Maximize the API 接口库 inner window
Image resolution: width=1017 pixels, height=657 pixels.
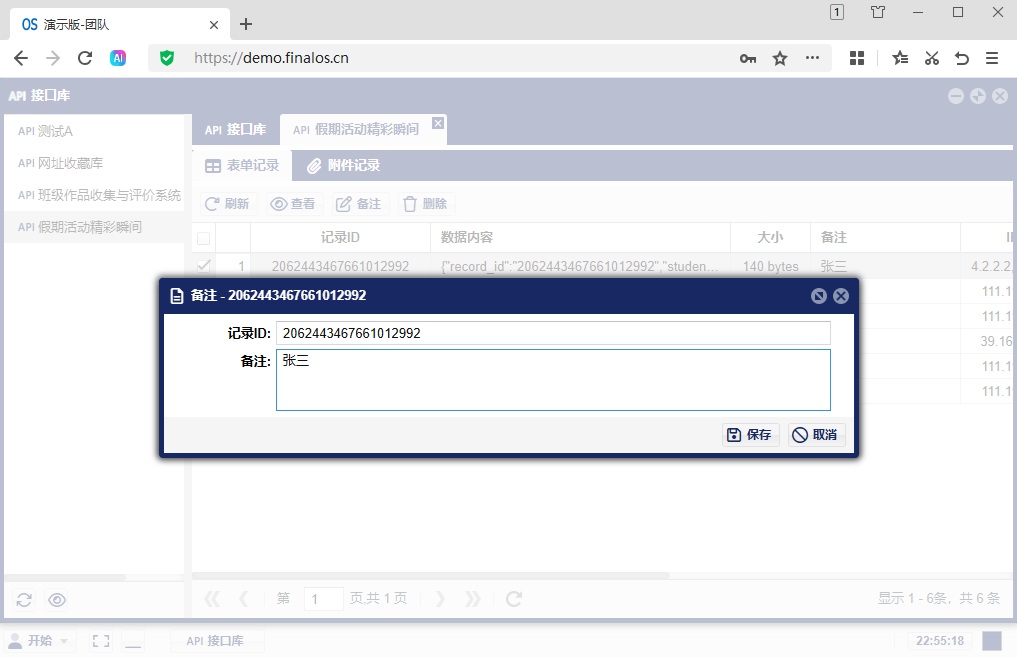point(977,96)
